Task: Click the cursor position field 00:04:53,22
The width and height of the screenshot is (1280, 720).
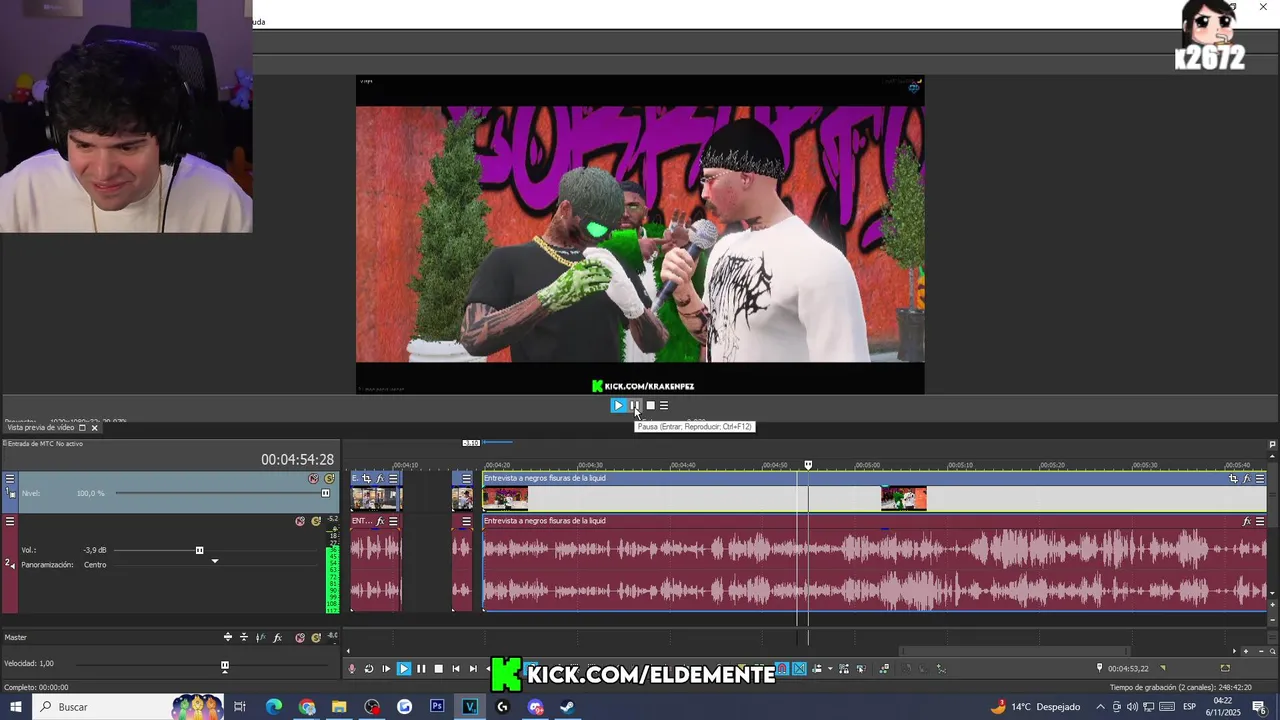Action: pyautogui.click(x=1128, y=668)
